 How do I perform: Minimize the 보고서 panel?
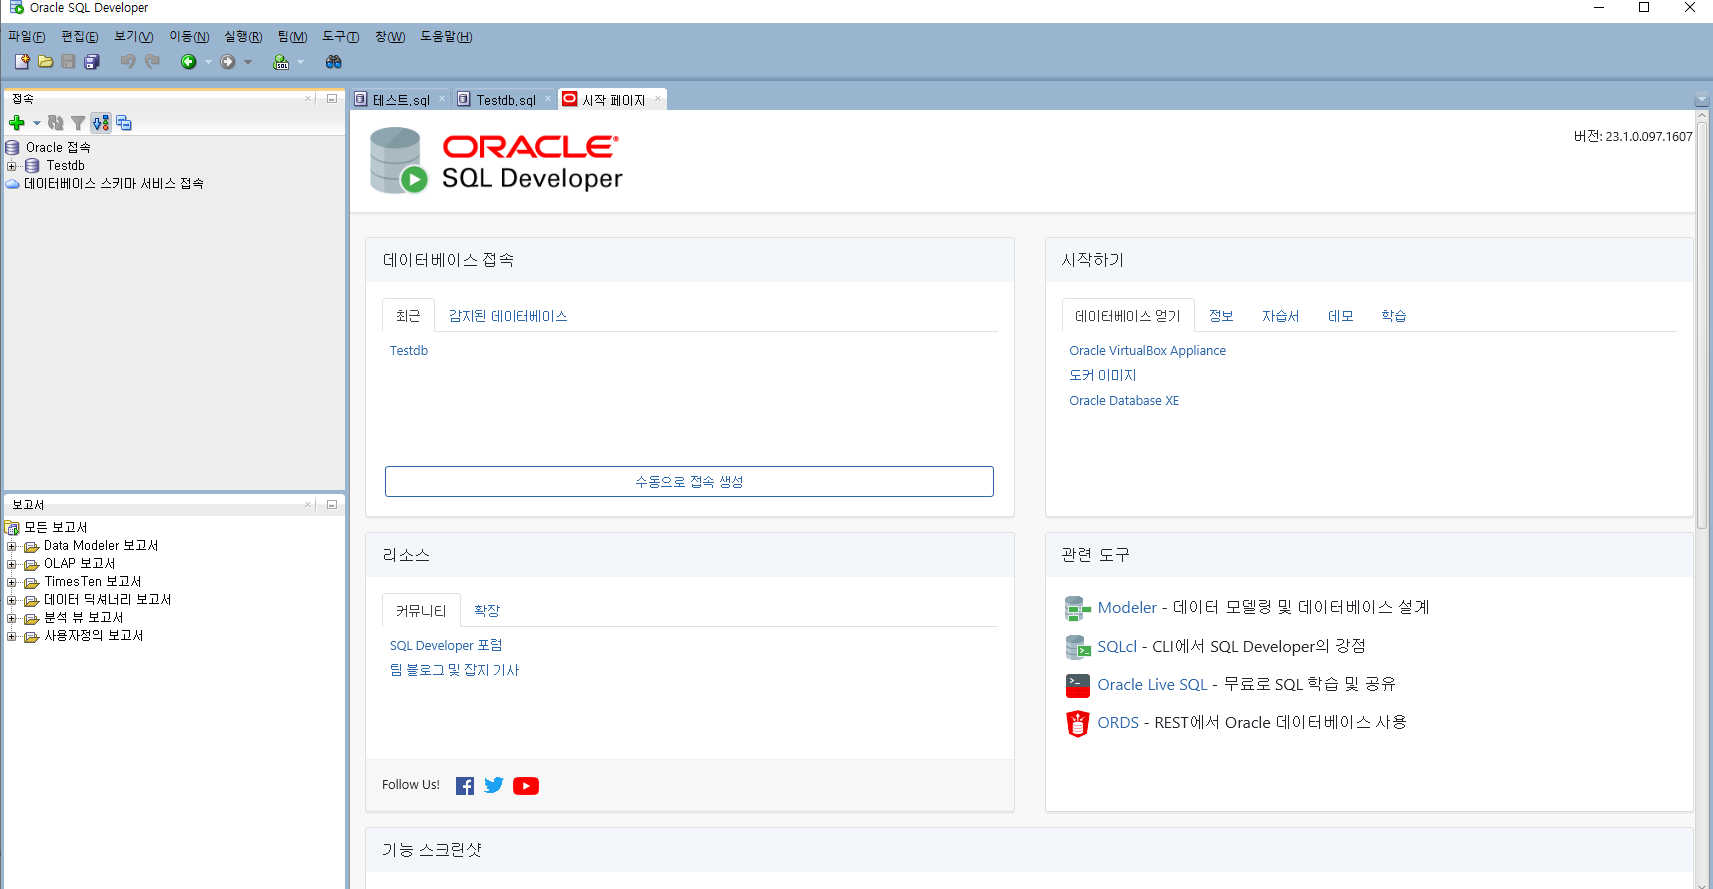332,505
